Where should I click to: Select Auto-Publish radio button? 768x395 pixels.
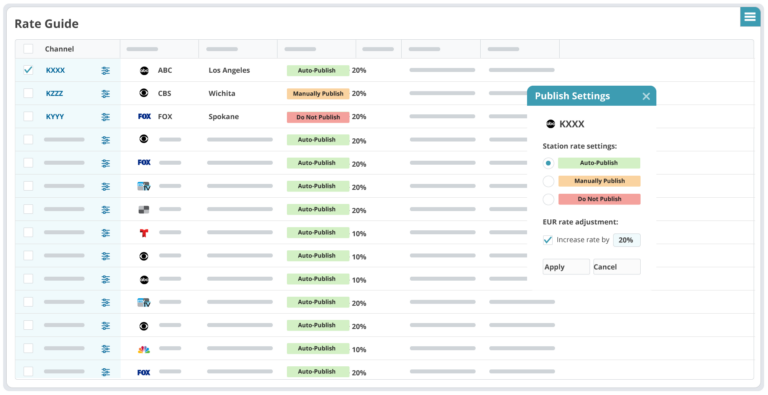point(548,163)
